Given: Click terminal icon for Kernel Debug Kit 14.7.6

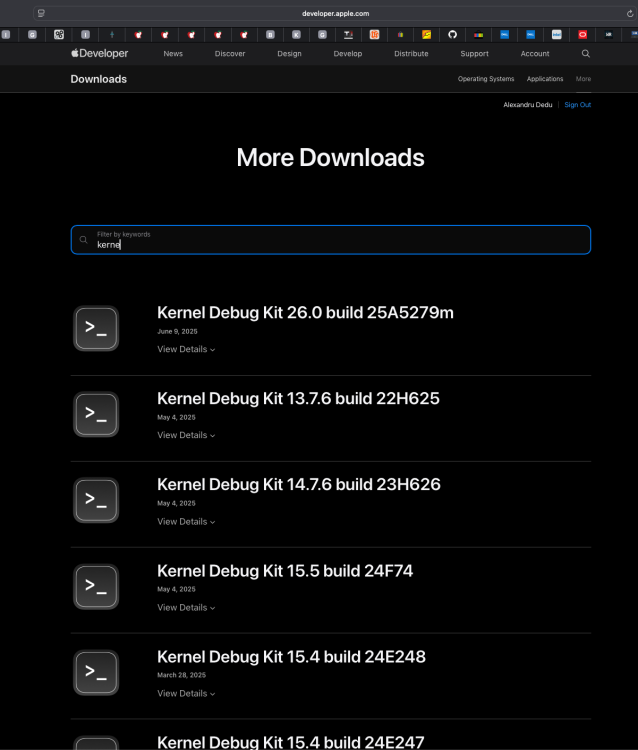Looking at the screenshot, I should tap(96, 500).
